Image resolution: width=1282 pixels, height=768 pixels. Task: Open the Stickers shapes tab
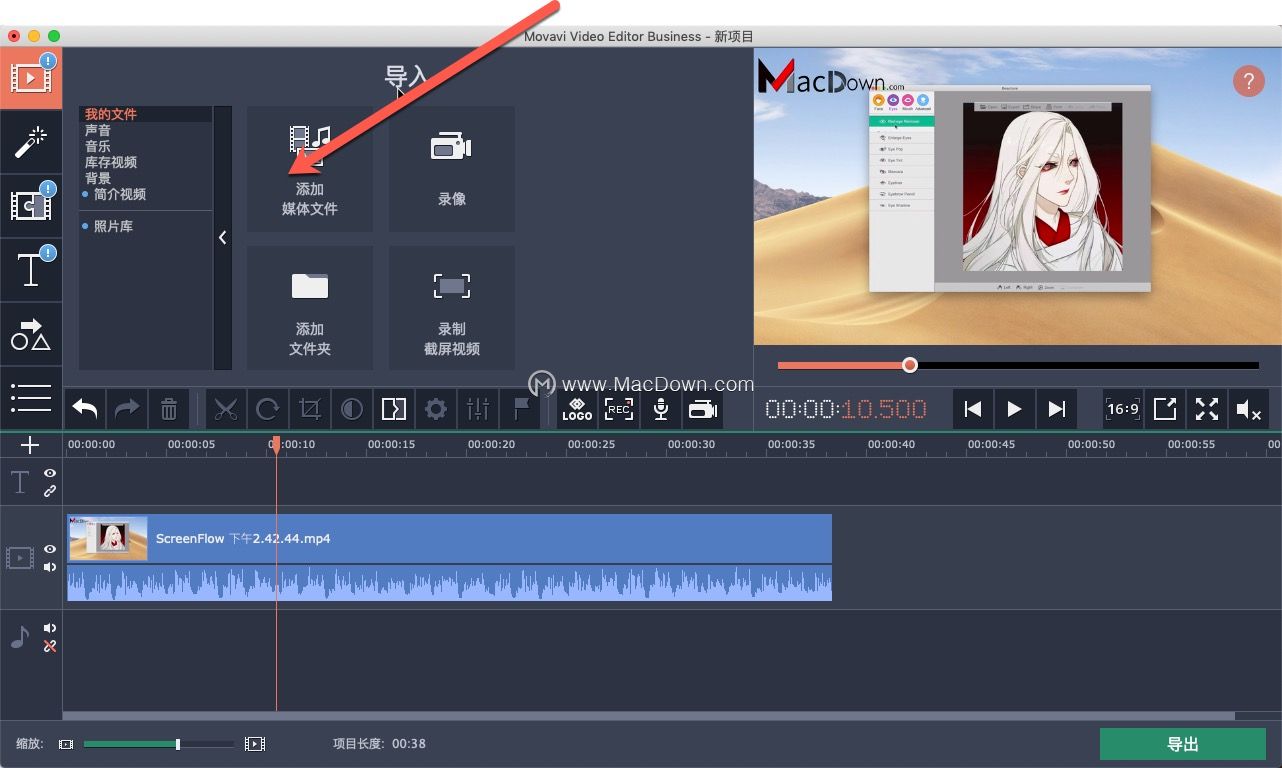point(31,334)
